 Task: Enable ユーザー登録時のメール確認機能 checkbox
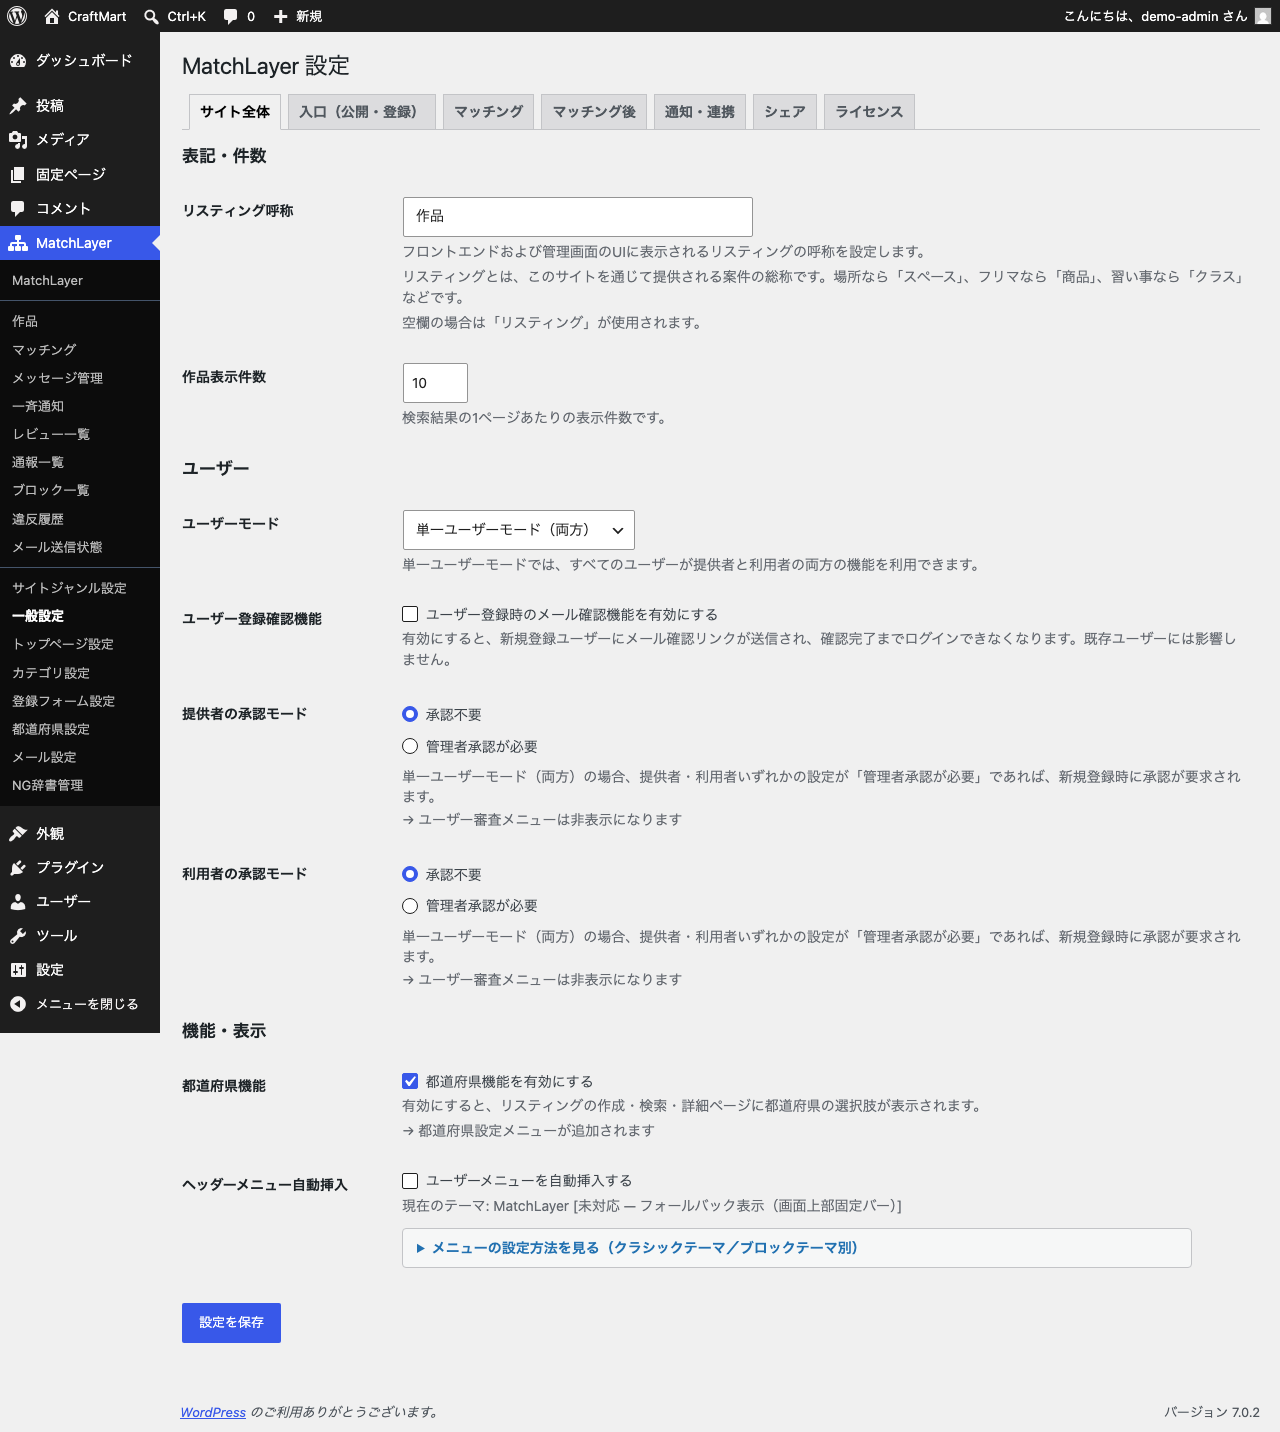(410, 614)
